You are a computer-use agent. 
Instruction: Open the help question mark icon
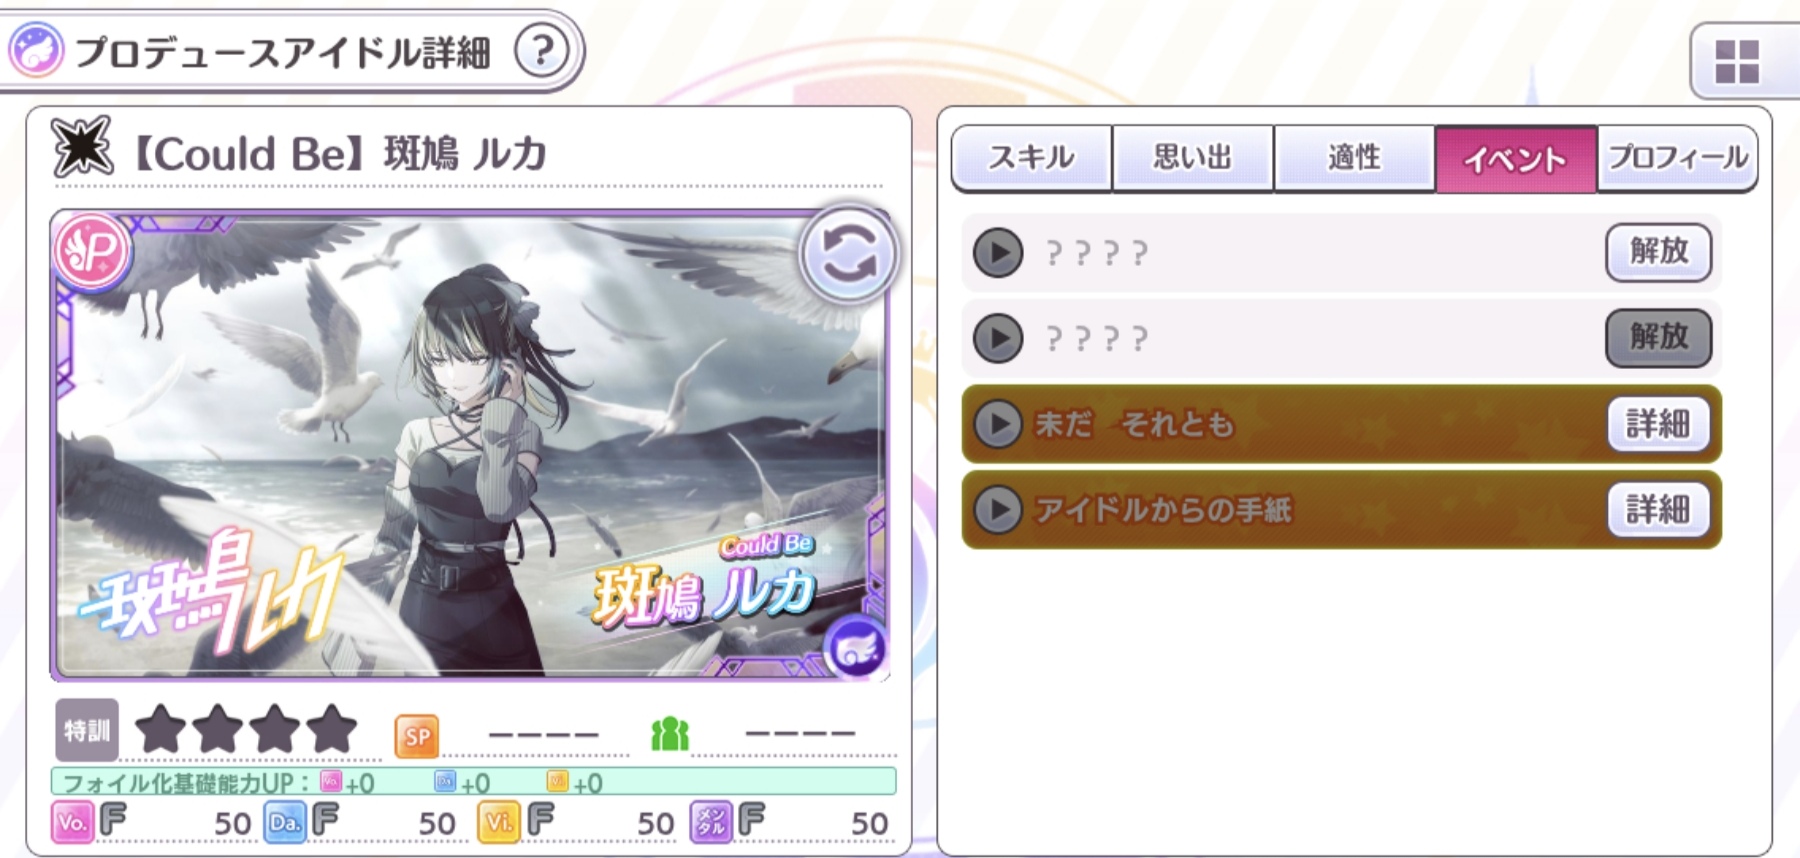(x=541, y=50)
